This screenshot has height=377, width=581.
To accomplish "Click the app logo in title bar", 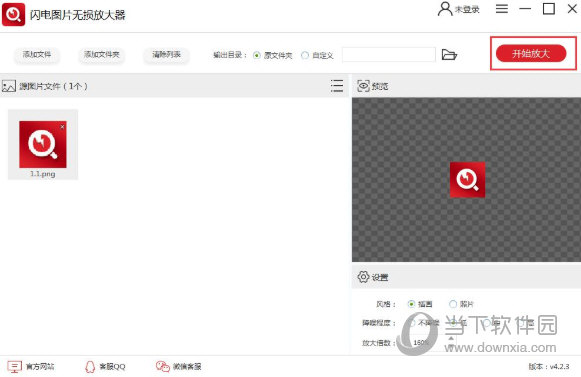I will click(13, 14).
